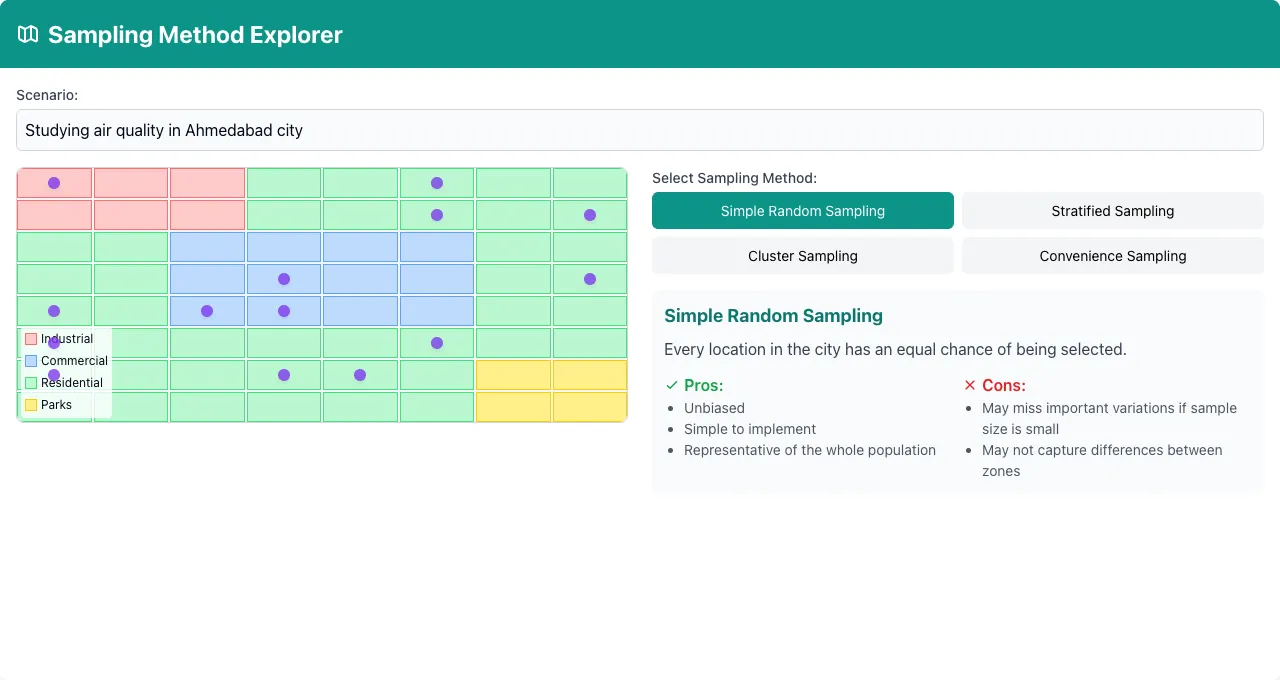The image size is (1280, 680).
Task: Pick the Convenience Sampling option
Action: pos(1113,256)
